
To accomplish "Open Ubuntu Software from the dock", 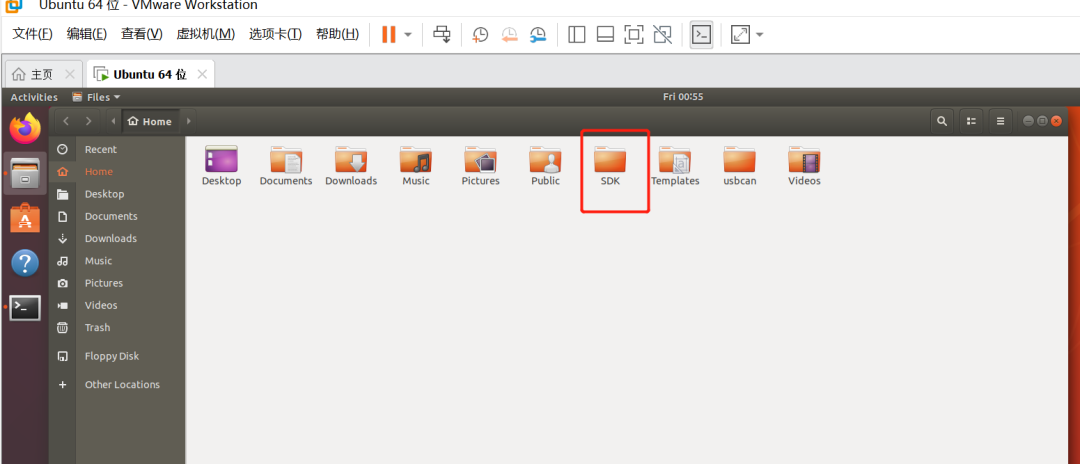I will click(x=25, y=218).
